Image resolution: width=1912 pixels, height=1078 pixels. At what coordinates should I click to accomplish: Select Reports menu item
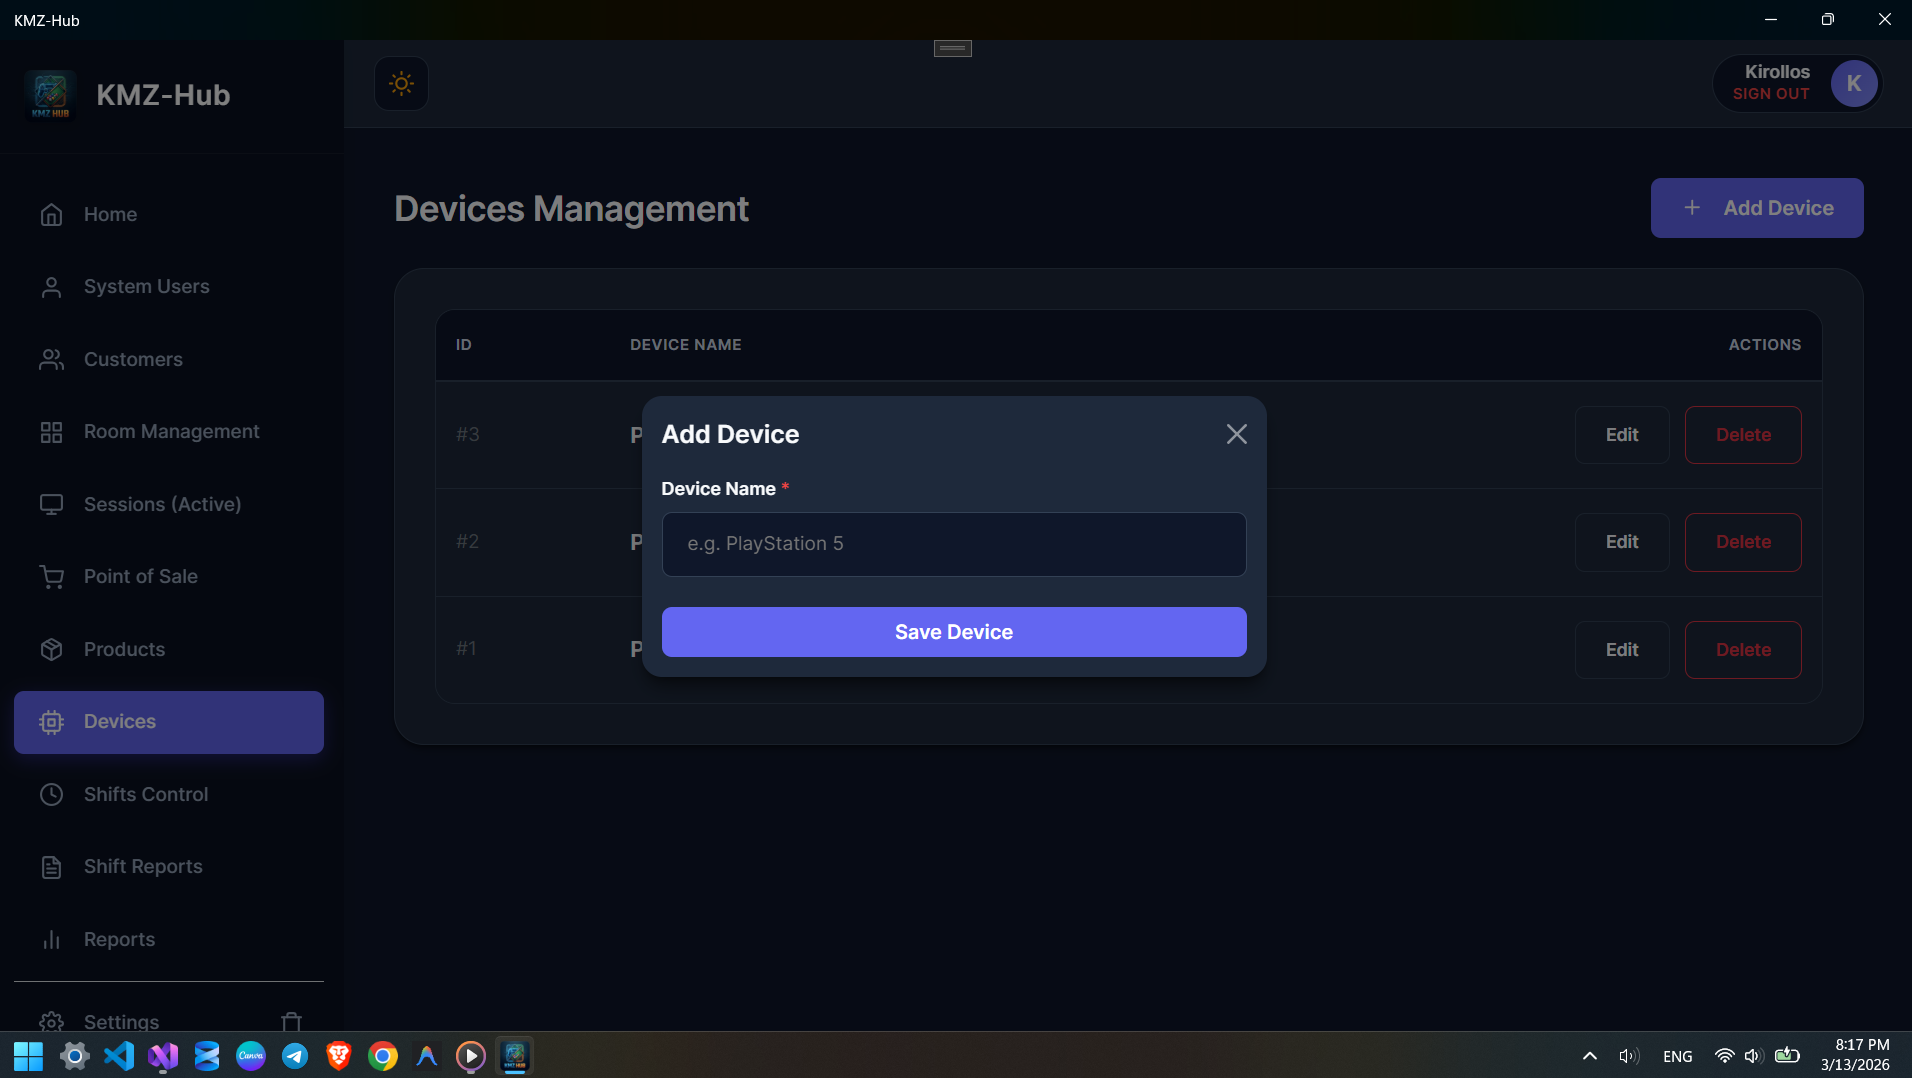(x=119, y=940)
